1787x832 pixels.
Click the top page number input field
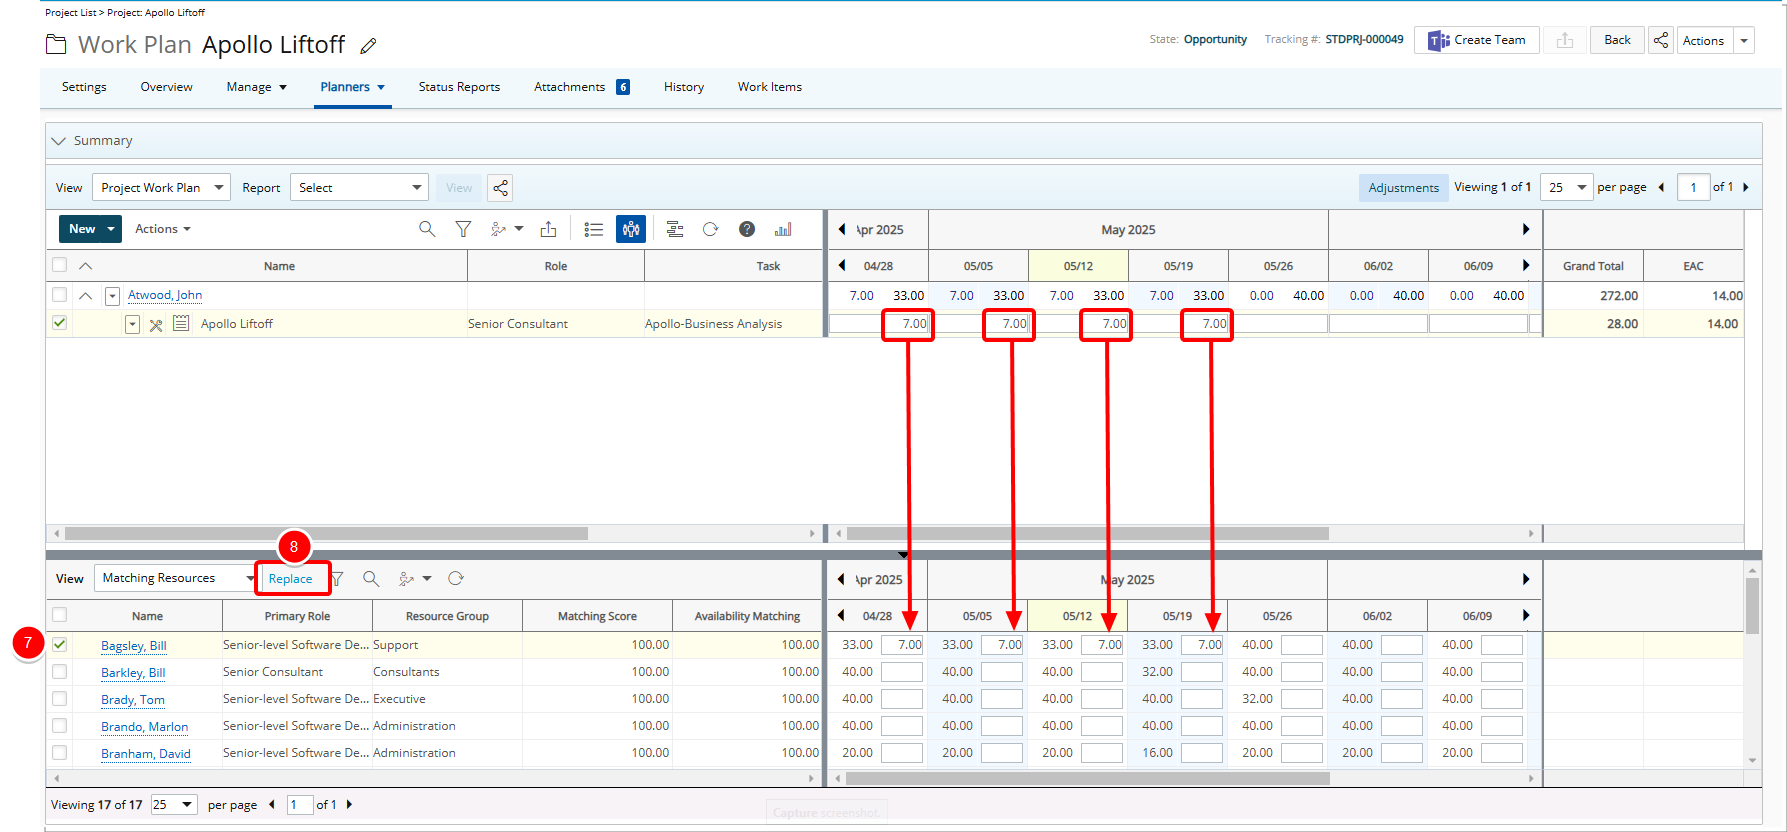coord(1693,187)
